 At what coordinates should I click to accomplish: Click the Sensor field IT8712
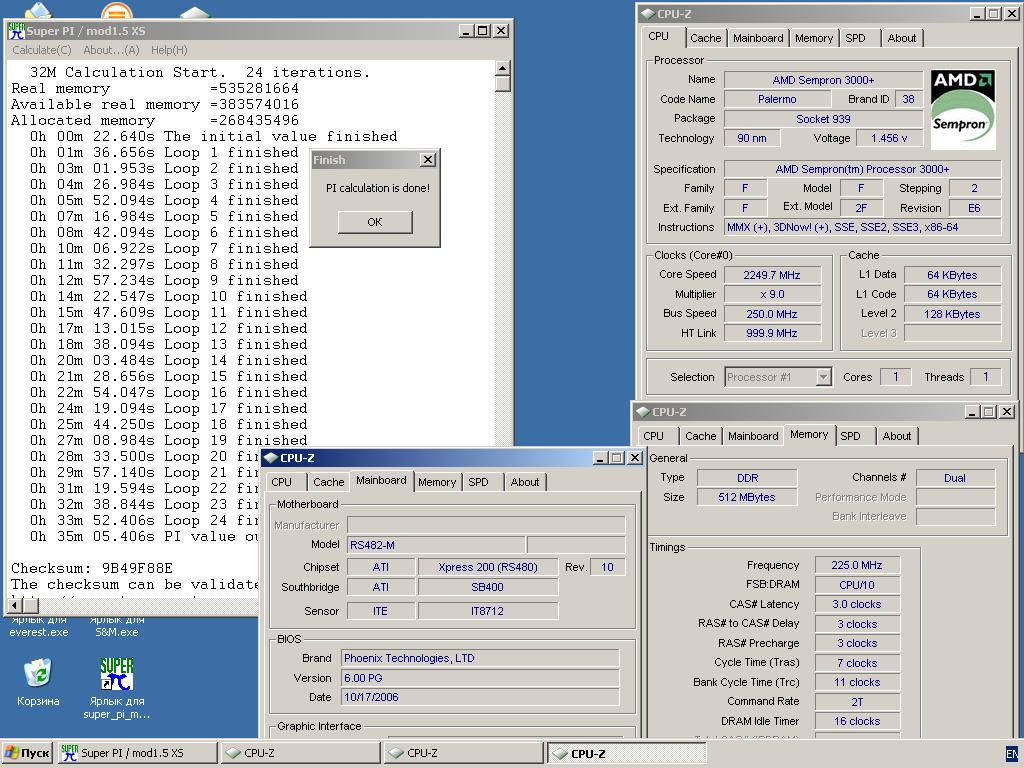click(488, 611)
